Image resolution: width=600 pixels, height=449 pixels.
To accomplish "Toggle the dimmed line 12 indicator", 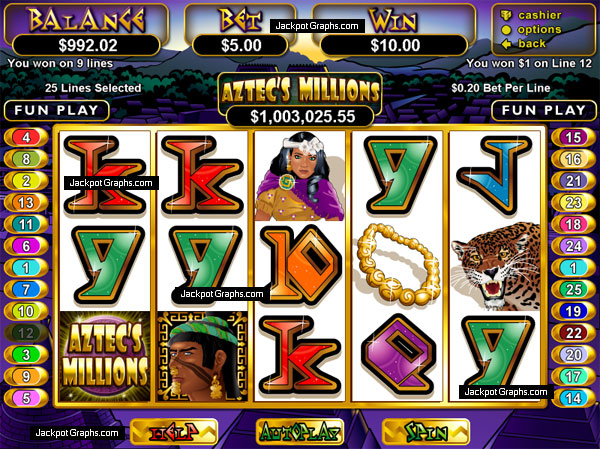I will coord(26,333).
